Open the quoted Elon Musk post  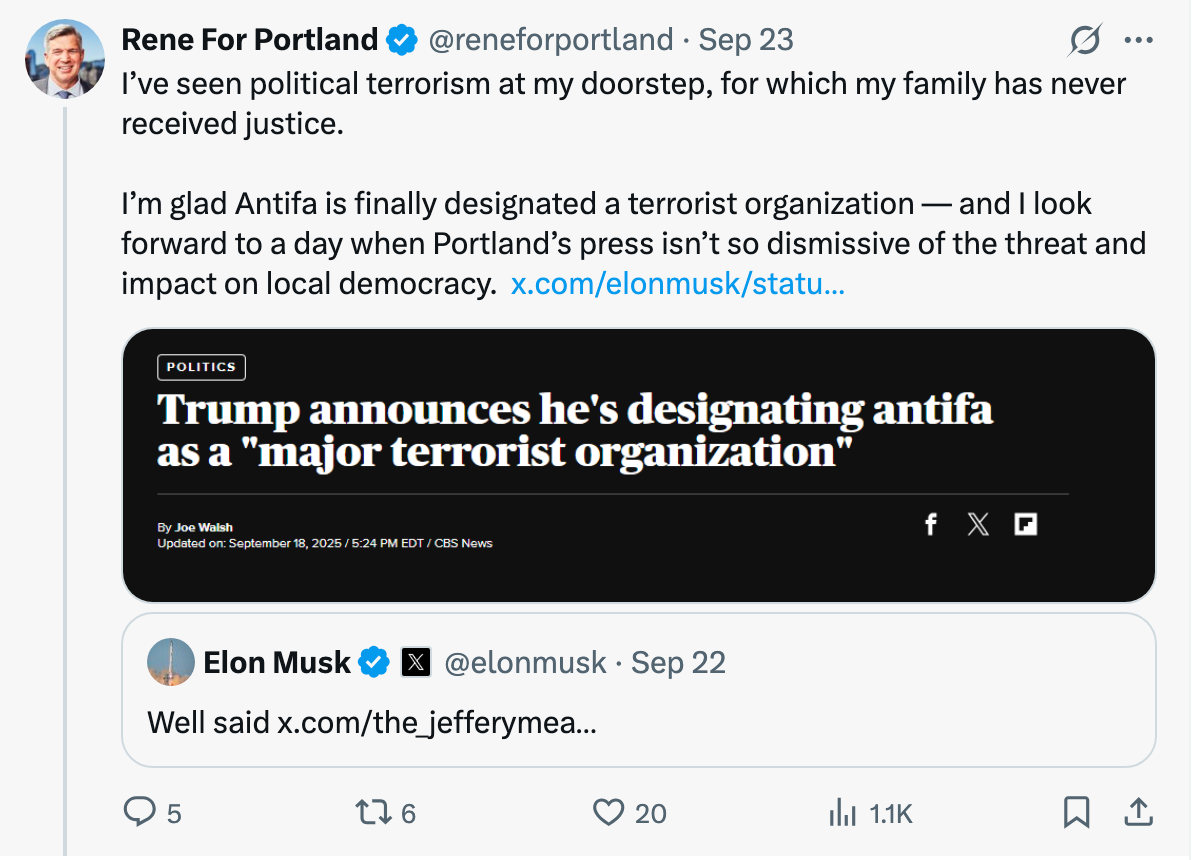point(638,720)
